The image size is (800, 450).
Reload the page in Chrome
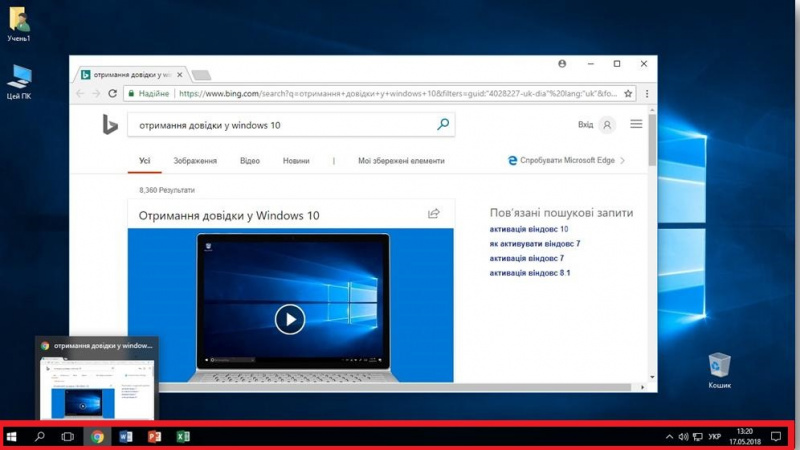(113, 93)
